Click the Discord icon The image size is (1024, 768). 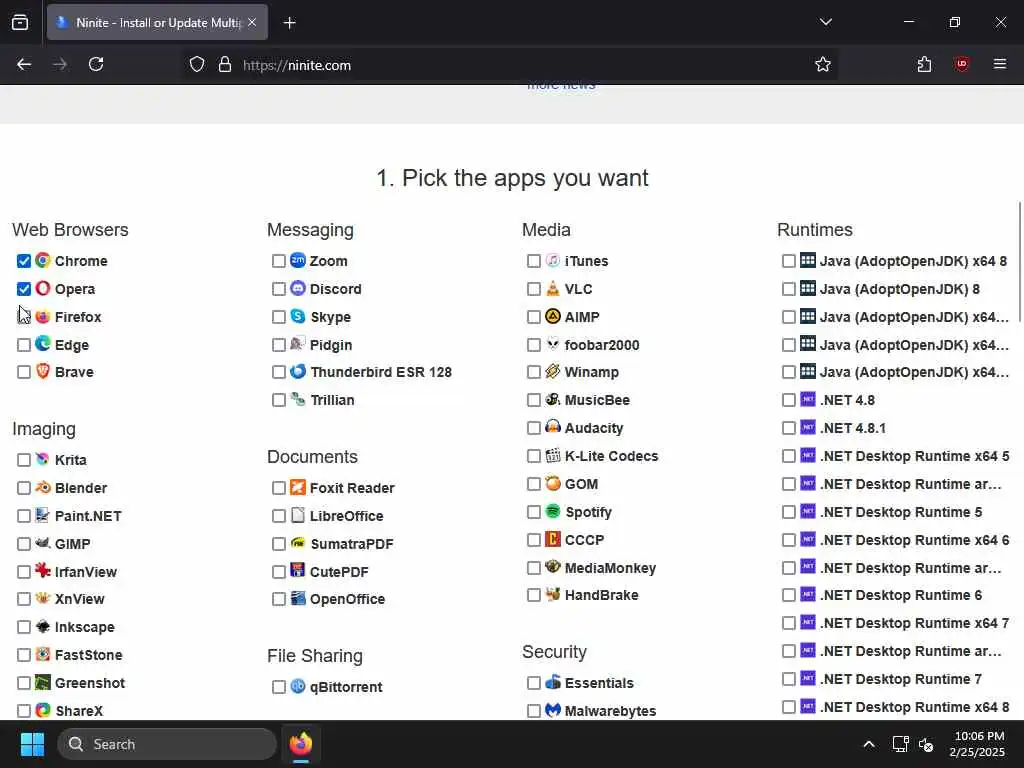point(298,288)
